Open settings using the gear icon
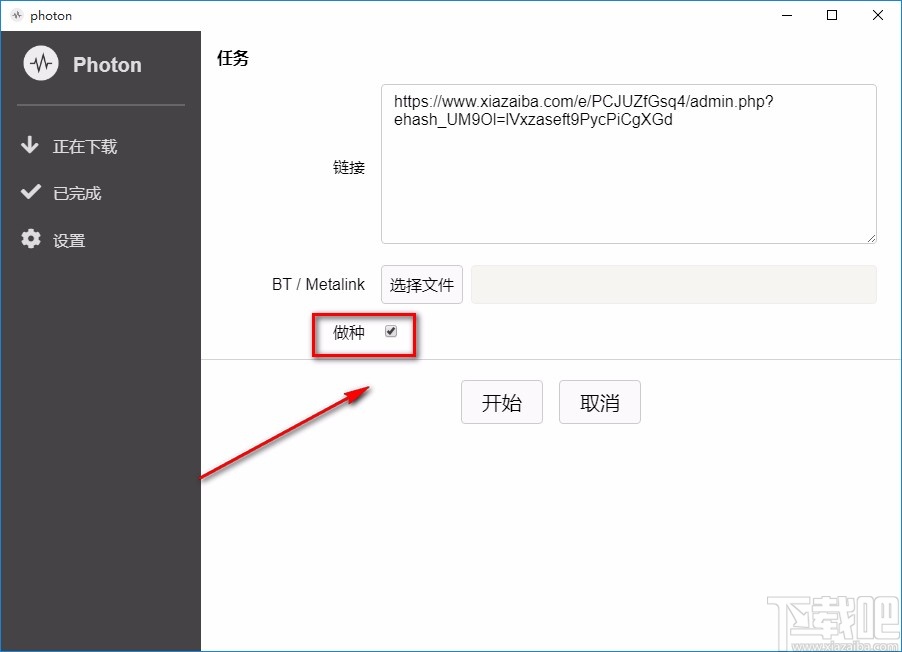The height and width of the screenshot is (652, 902). coord(31,239)
